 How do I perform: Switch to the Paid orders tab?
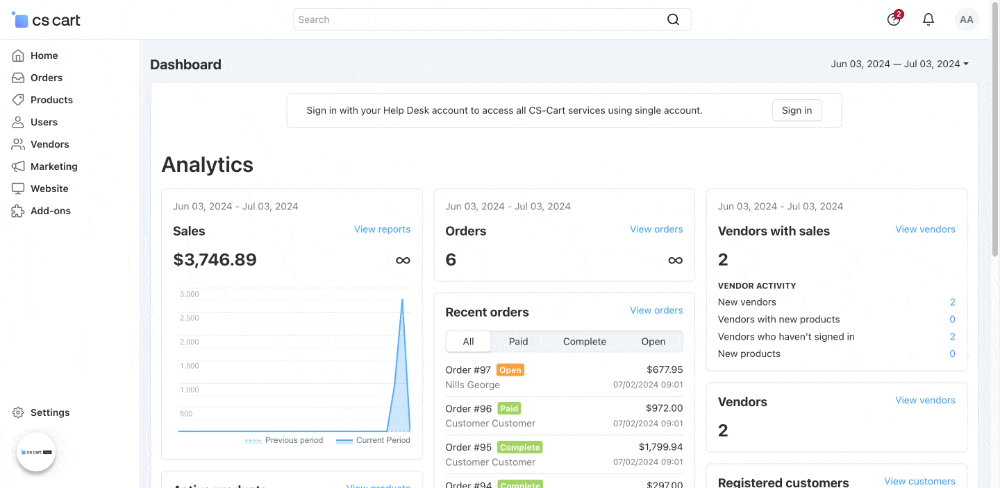pos(518,341)
